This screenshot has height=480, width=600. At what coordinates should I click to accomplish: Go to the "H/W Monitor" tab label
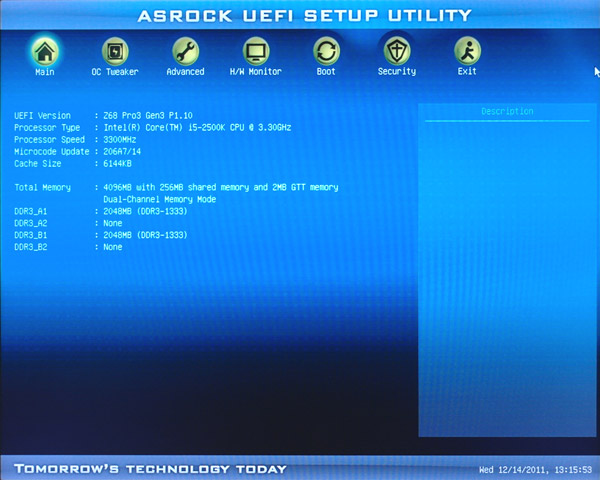coord(256,72)
